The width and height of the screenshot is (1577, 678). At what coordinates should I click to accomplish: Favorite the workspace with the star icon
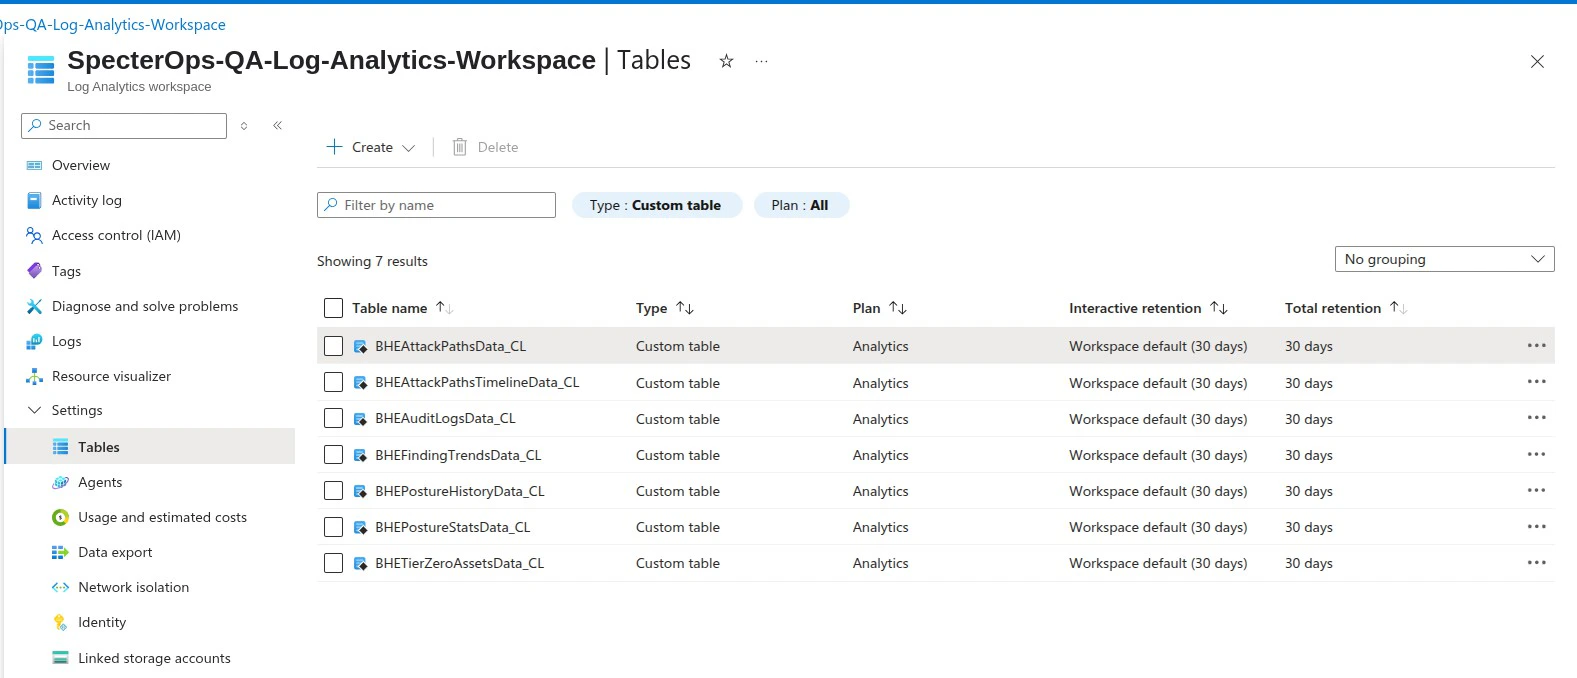727,61
